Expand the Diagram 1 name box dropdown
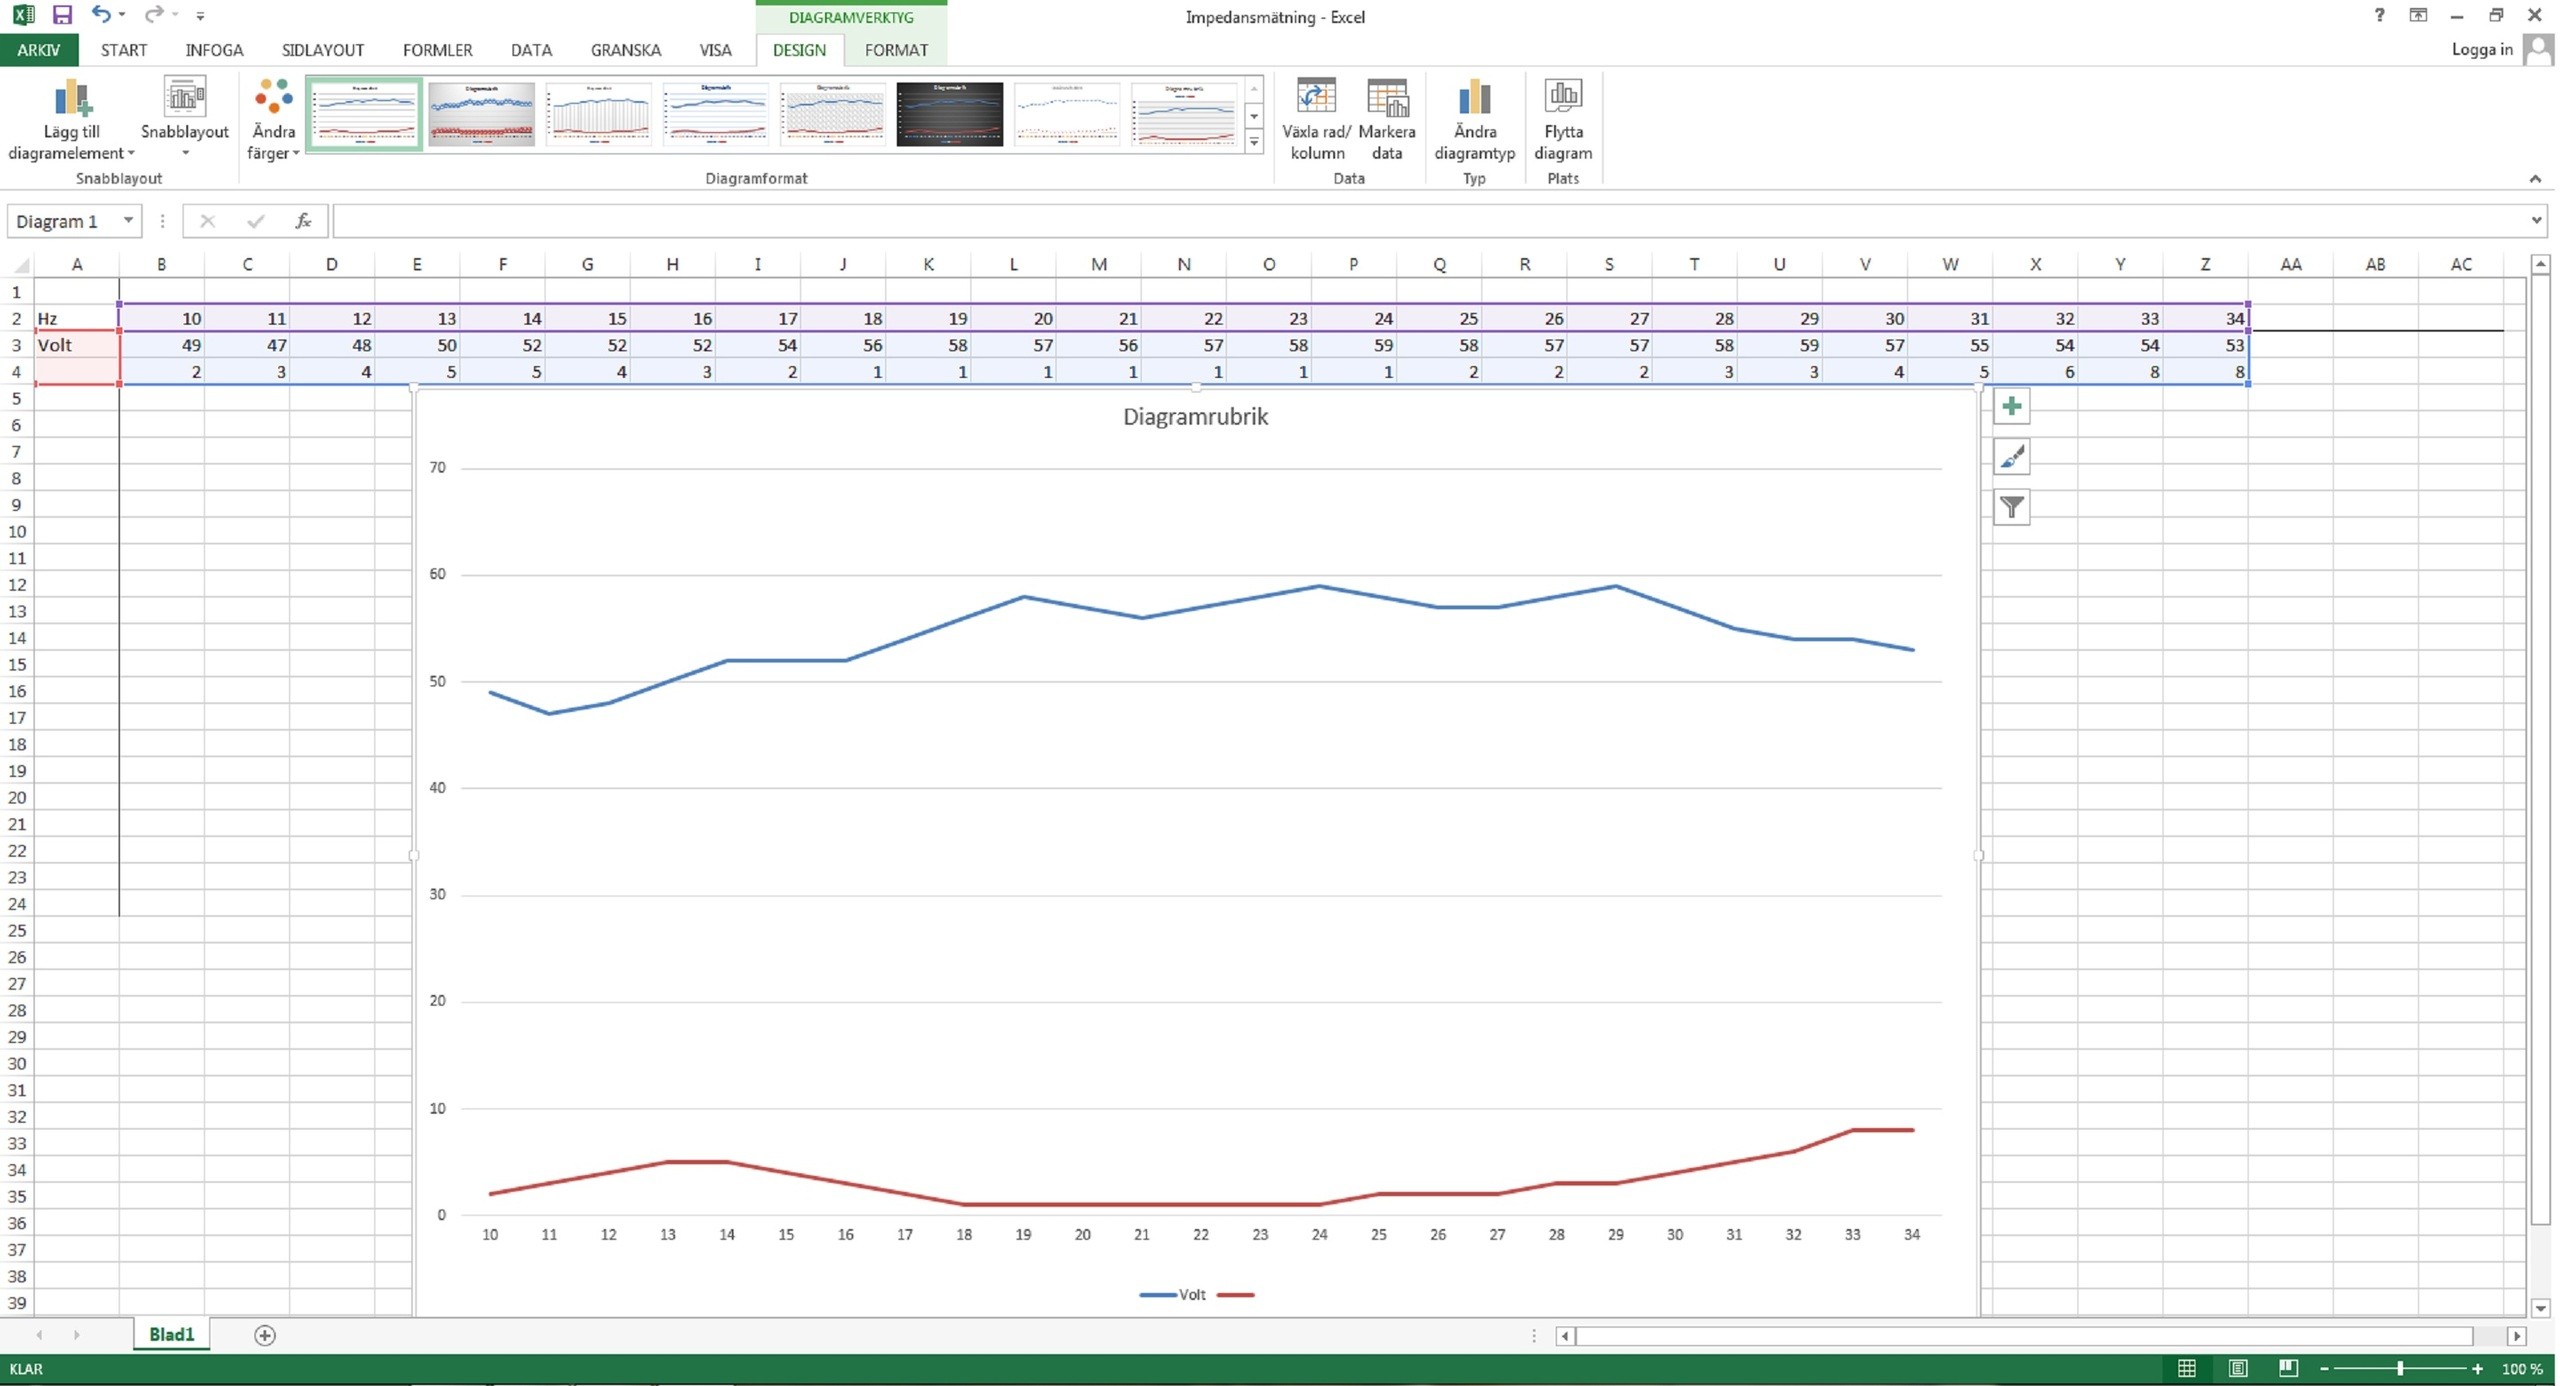Screen dimensions: 2560x1386 [128, 220]
